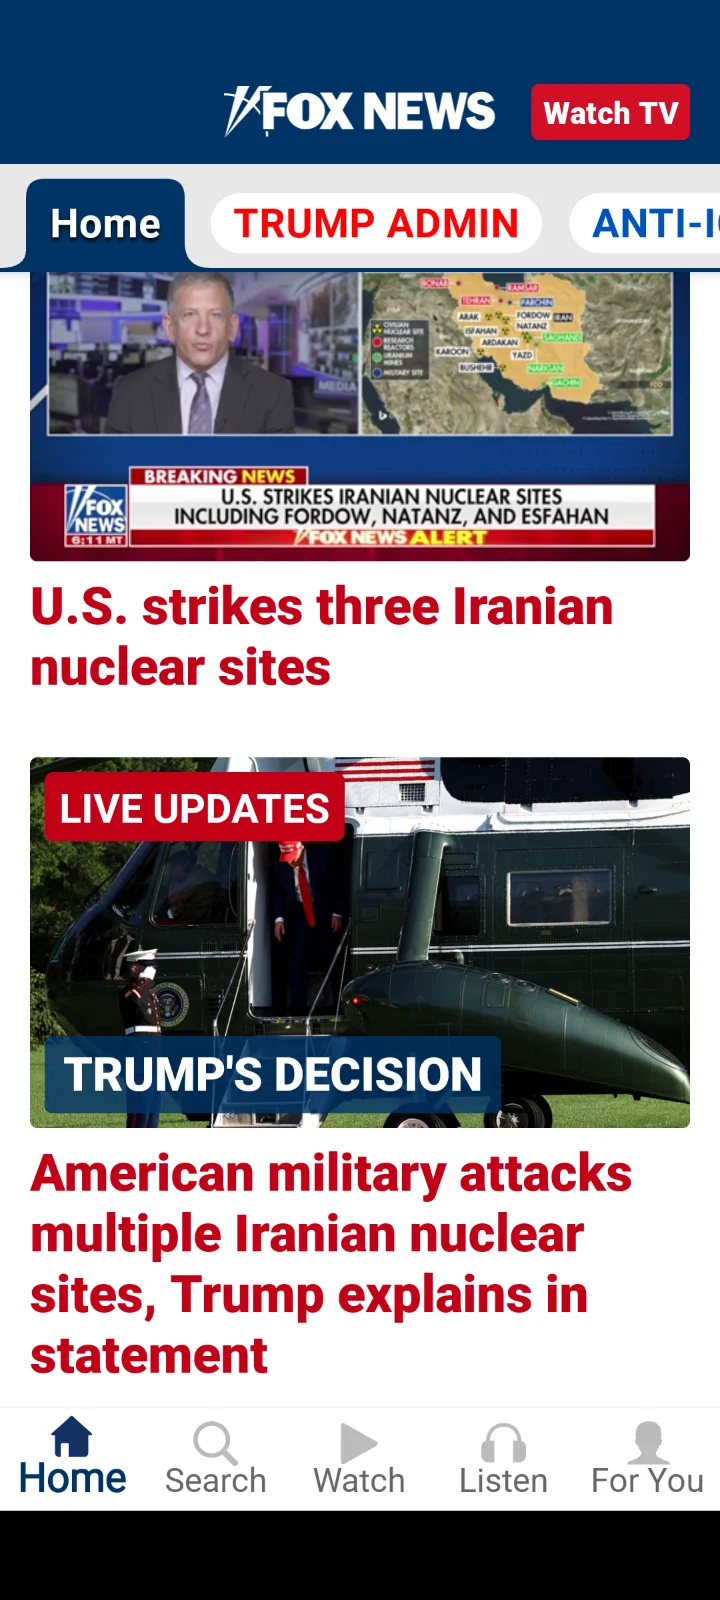The height and width of the screenshot is (1600, 720).
Task: Tap the TRUMP'S DECISION blue label
Action: click(x=273, y=1075)
